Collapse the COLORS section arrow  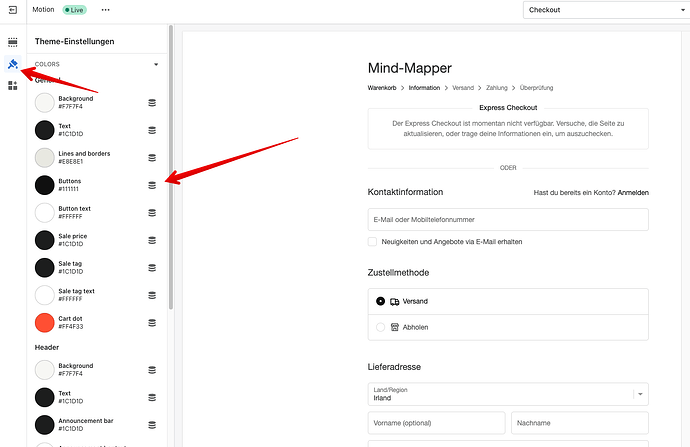click(156, 64)
